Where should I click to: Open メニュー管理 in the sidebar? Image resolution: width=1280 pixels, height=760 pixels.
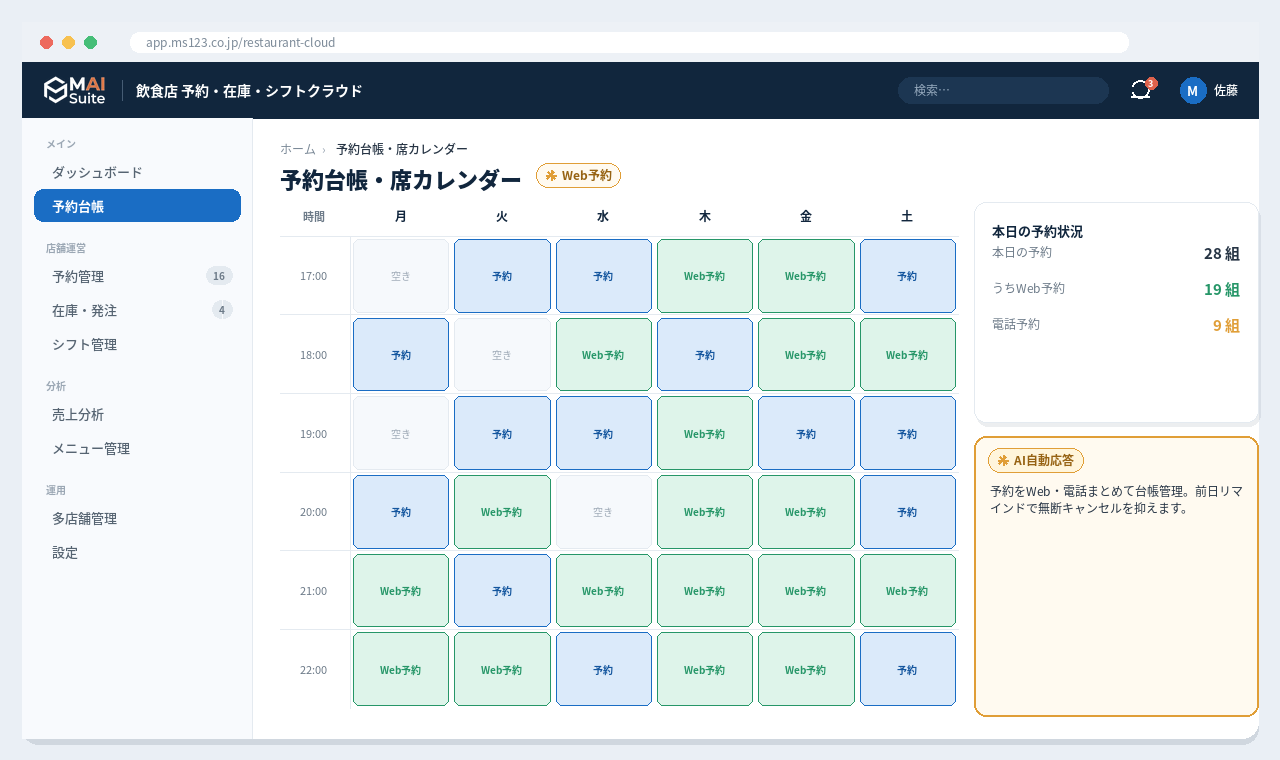tap(137, 448)
